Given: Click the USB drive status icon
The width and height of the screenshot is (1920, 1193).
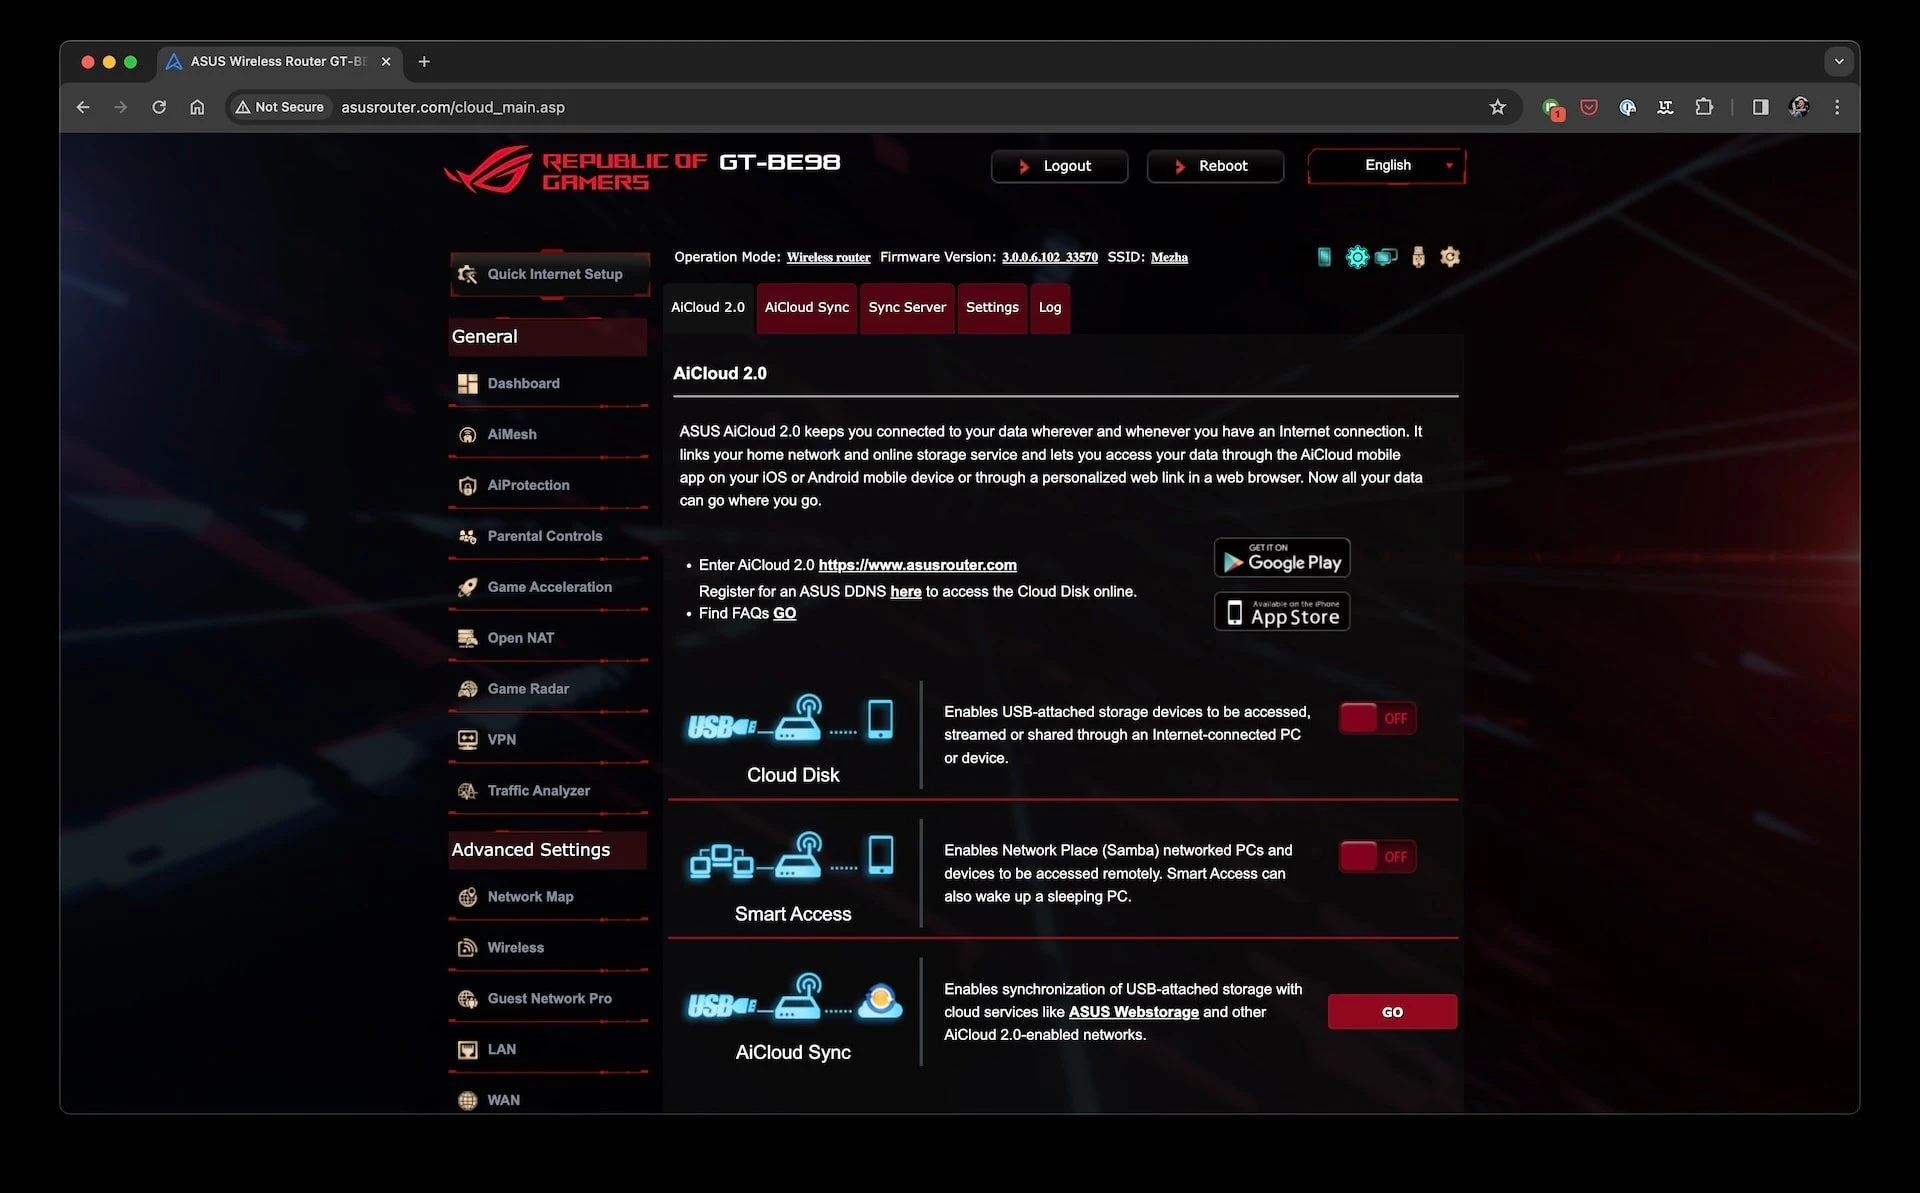Looking at the screenshot, I should click(1418, 257).
